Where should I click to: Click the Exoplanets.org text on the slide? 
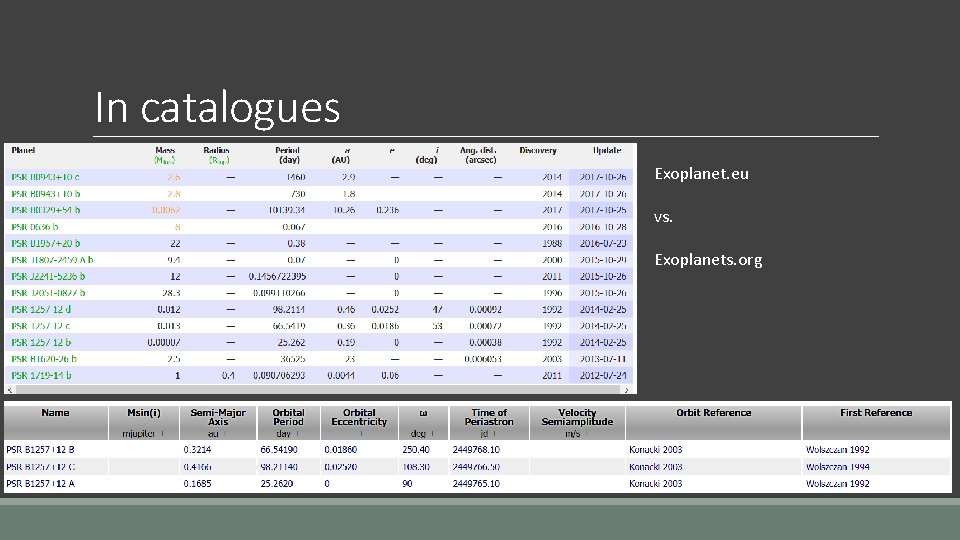(708, 260)
